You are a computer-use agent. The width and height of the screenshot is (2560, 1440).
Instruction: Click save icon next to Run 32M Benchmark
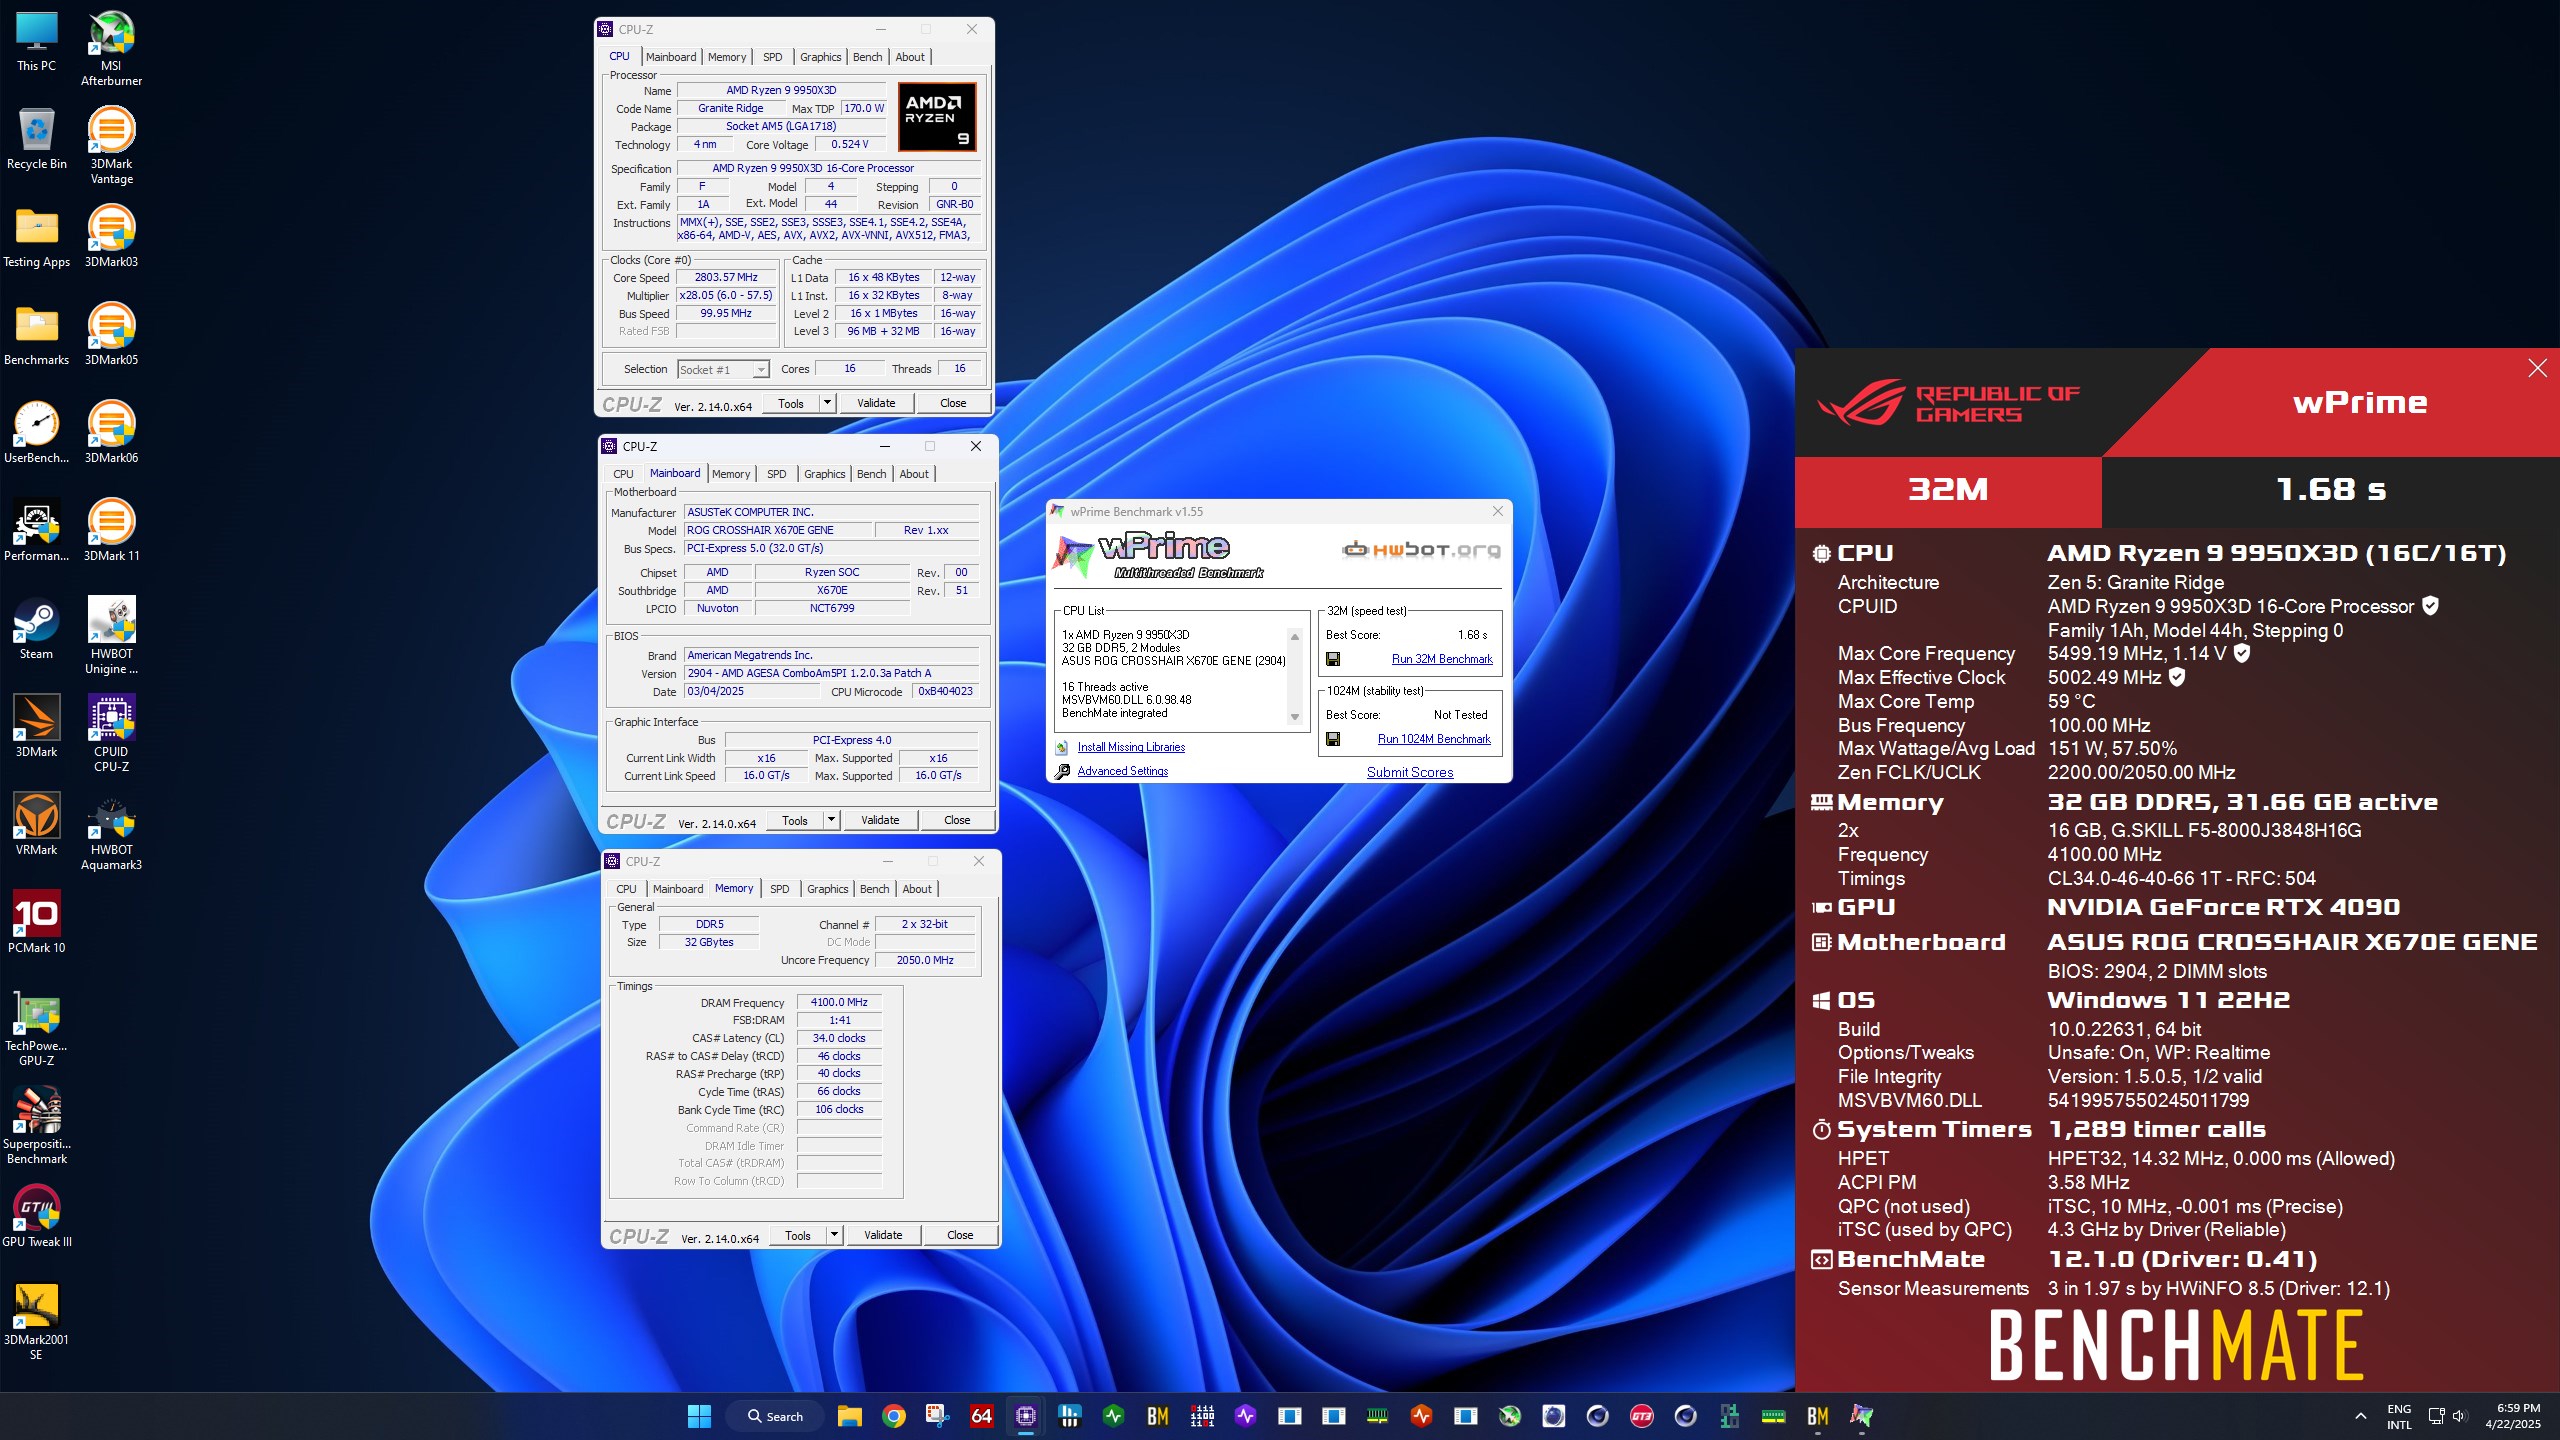[x=1333, y=659]
